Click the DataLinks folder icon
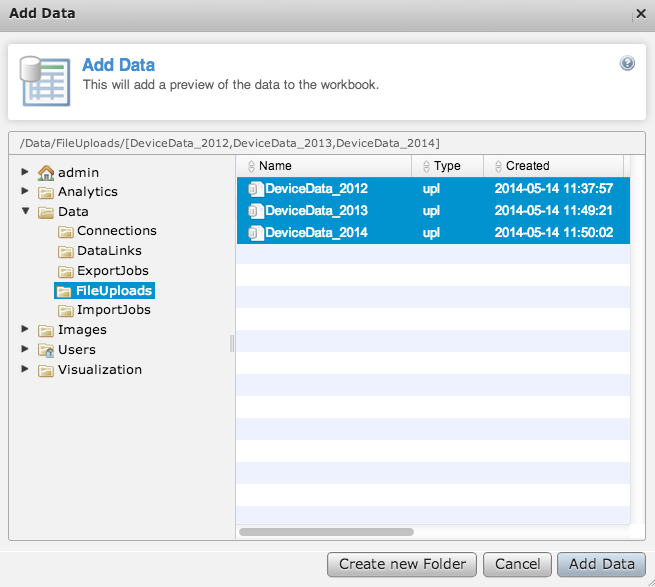655x587 pixels. click(x=65, y=252)
